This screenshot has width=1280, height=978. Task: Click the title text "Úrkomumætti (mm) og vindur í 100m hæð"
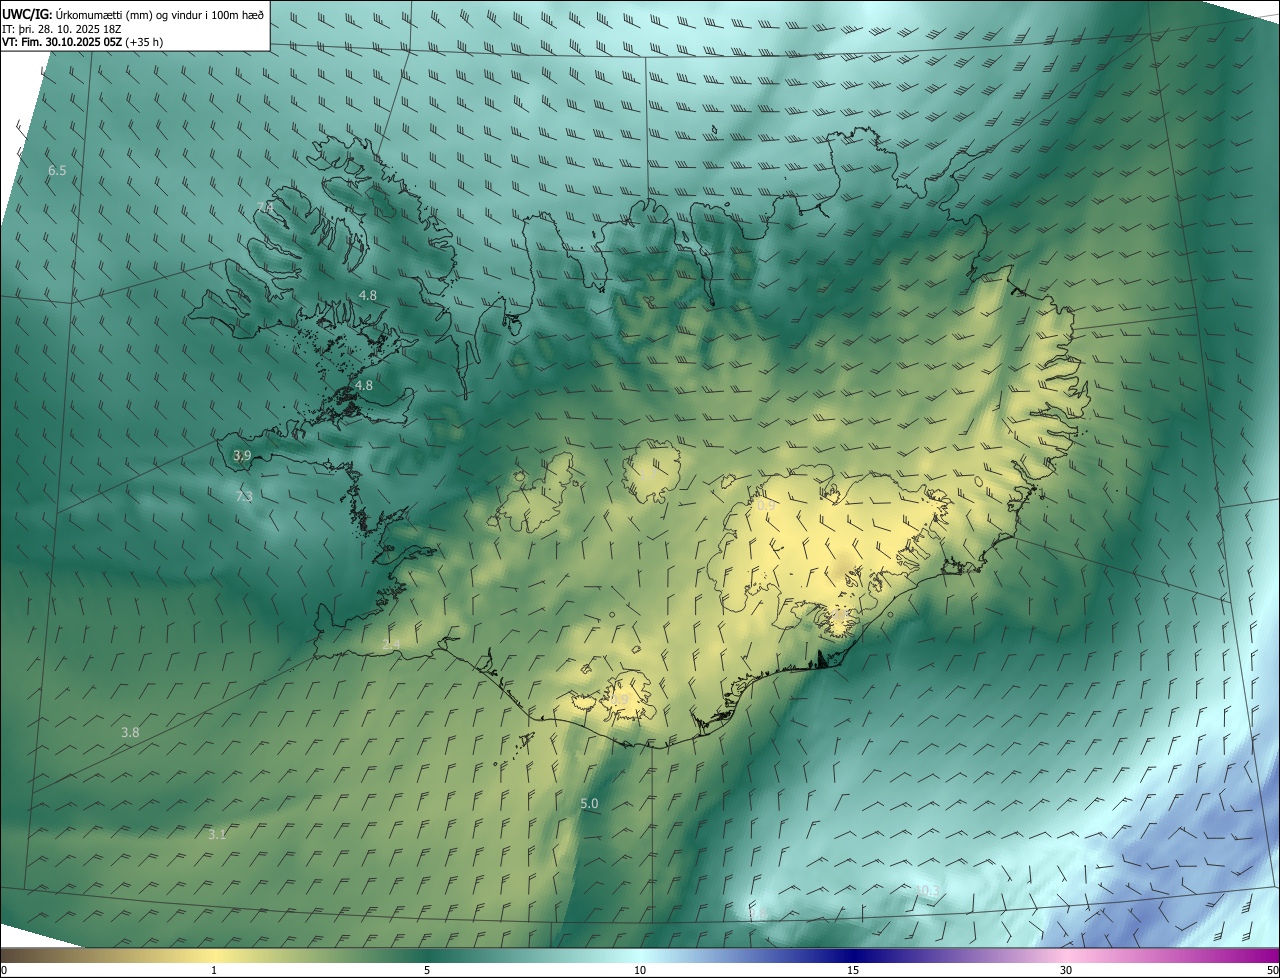tap(160, 15)
